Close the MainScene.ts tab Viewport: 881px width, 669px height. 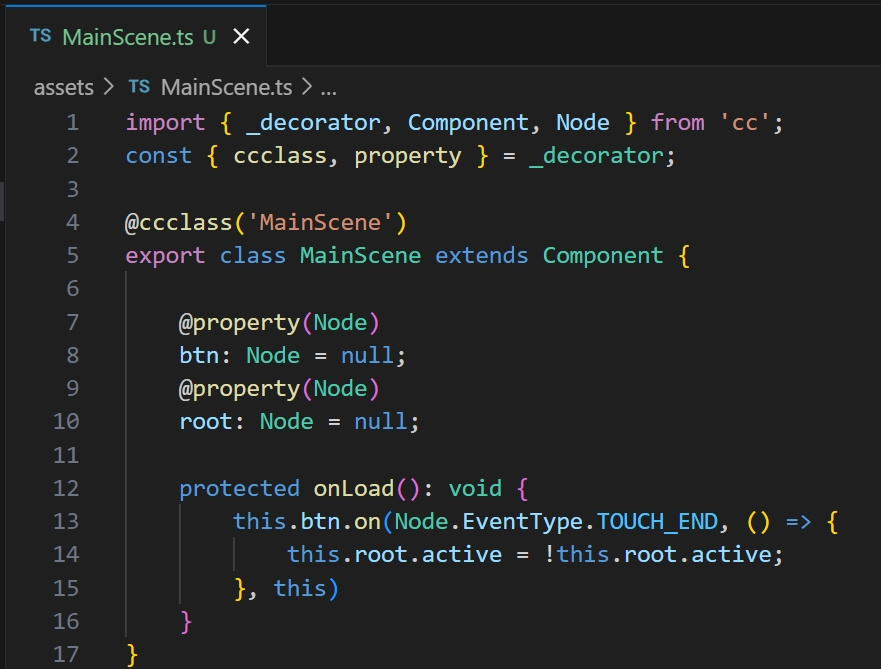click(242, 37)
